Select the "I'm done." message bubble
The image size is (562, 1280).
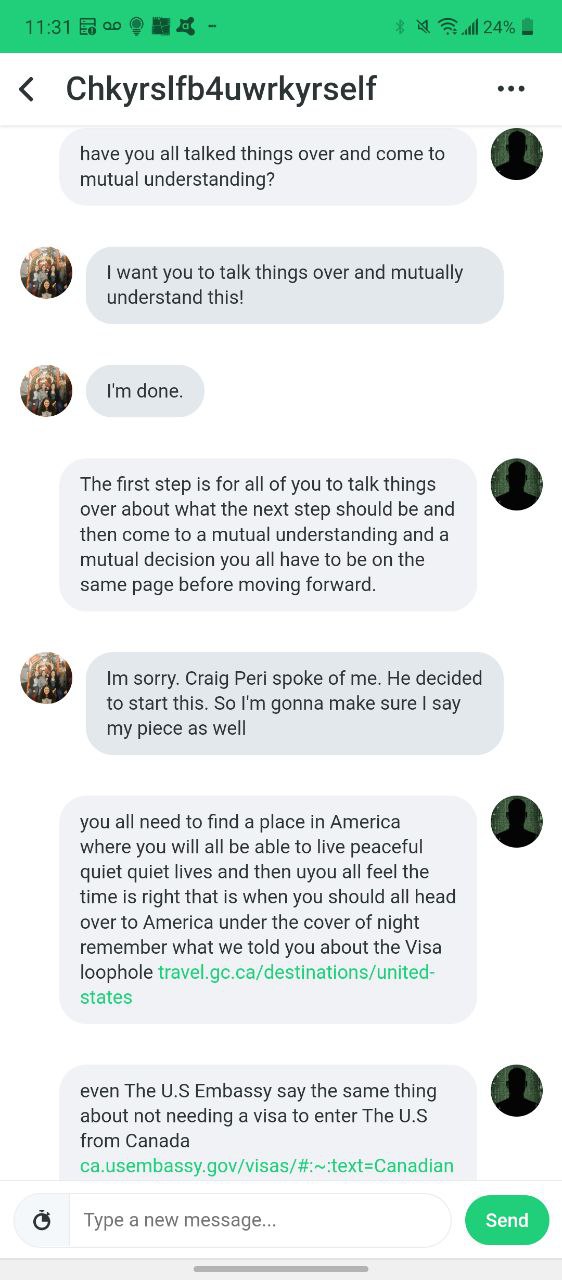pos(145,391)
